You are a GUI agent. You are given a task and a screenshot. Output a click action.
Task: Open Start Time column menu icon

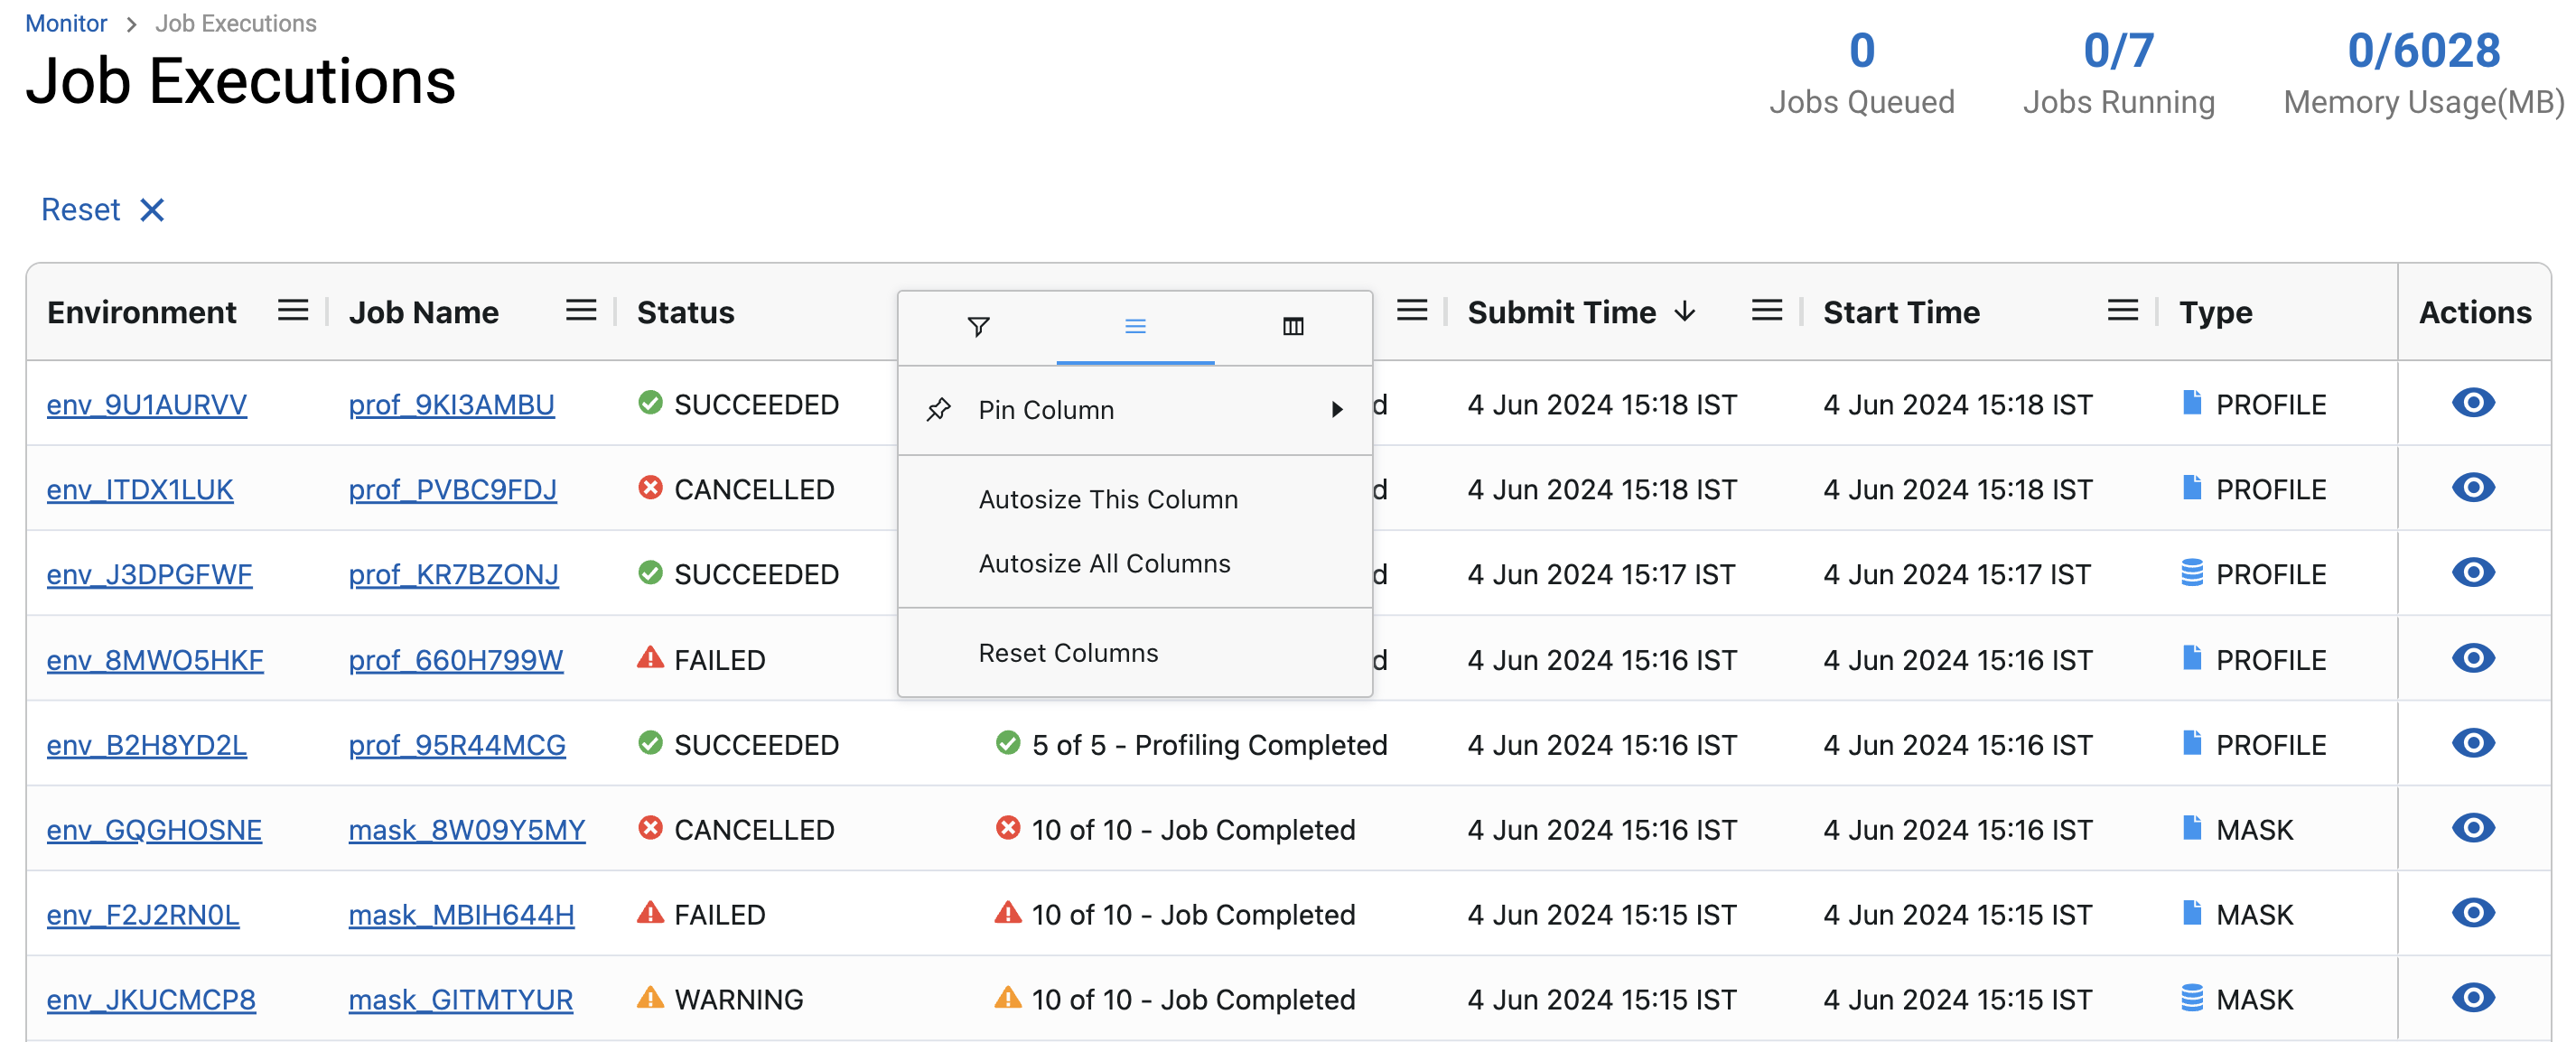[2122, 311]
